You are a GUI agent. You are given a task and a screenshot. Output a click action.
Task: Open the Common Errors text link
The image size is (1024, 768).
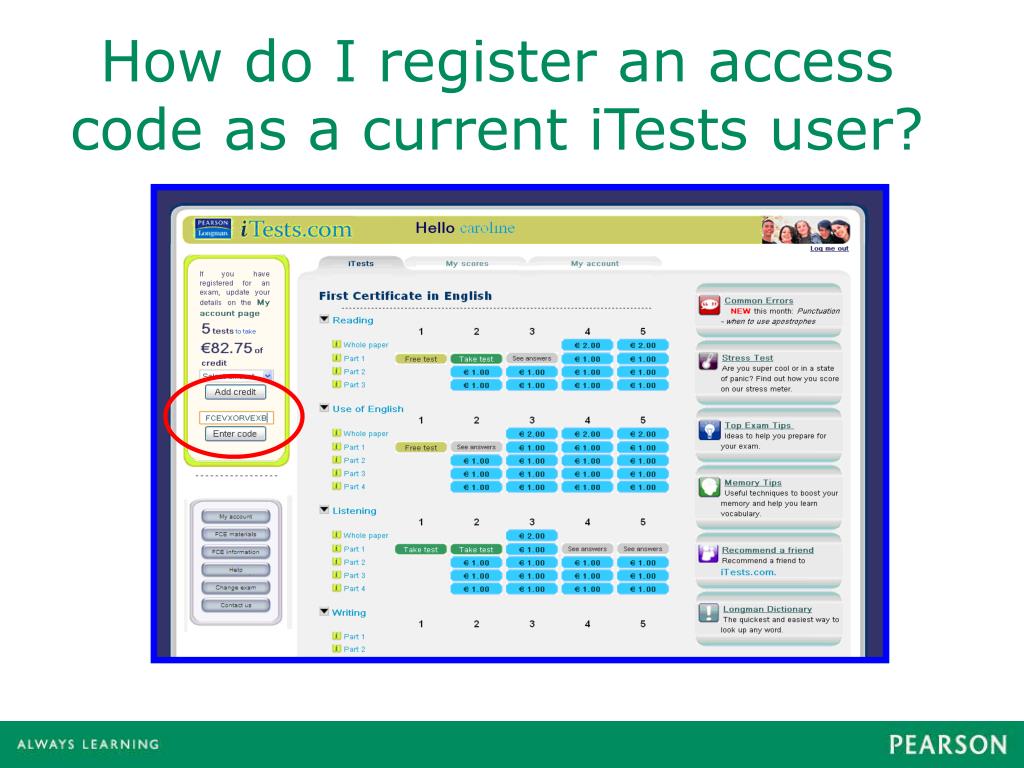(x=758, y=300)
